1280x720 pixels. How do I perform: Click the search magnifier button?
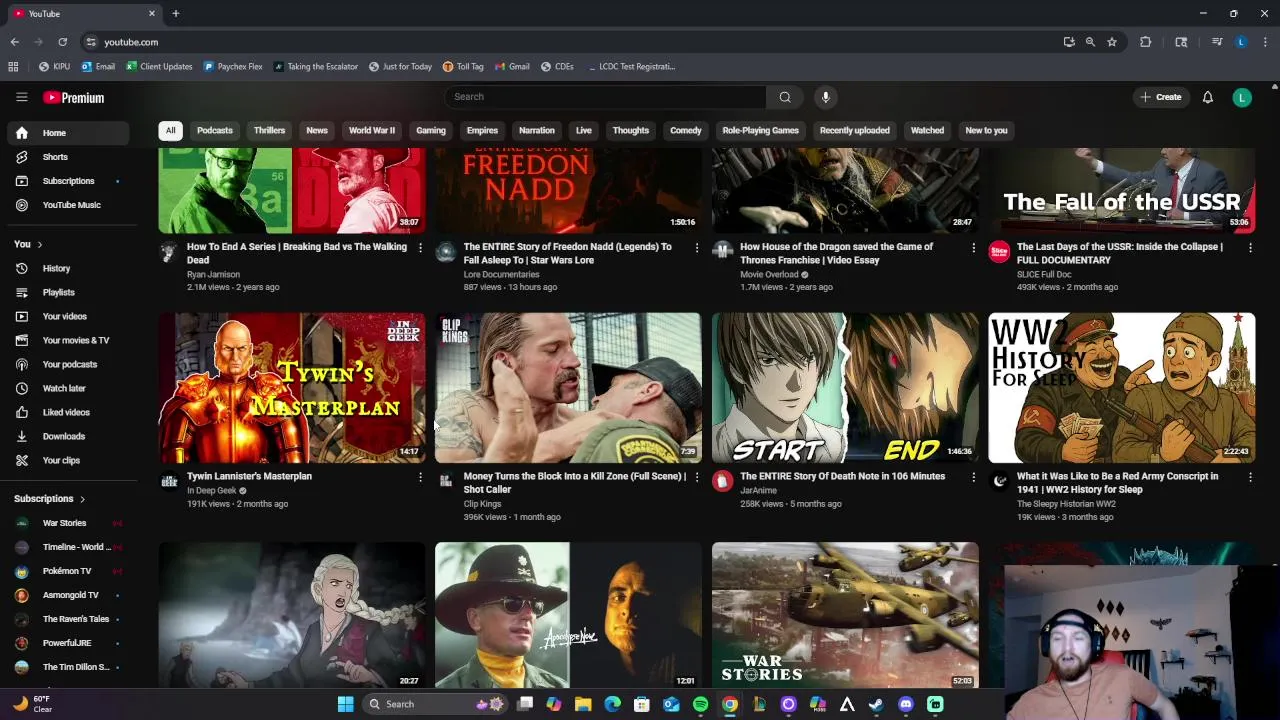pyautogui.click(x=785, y=97)
